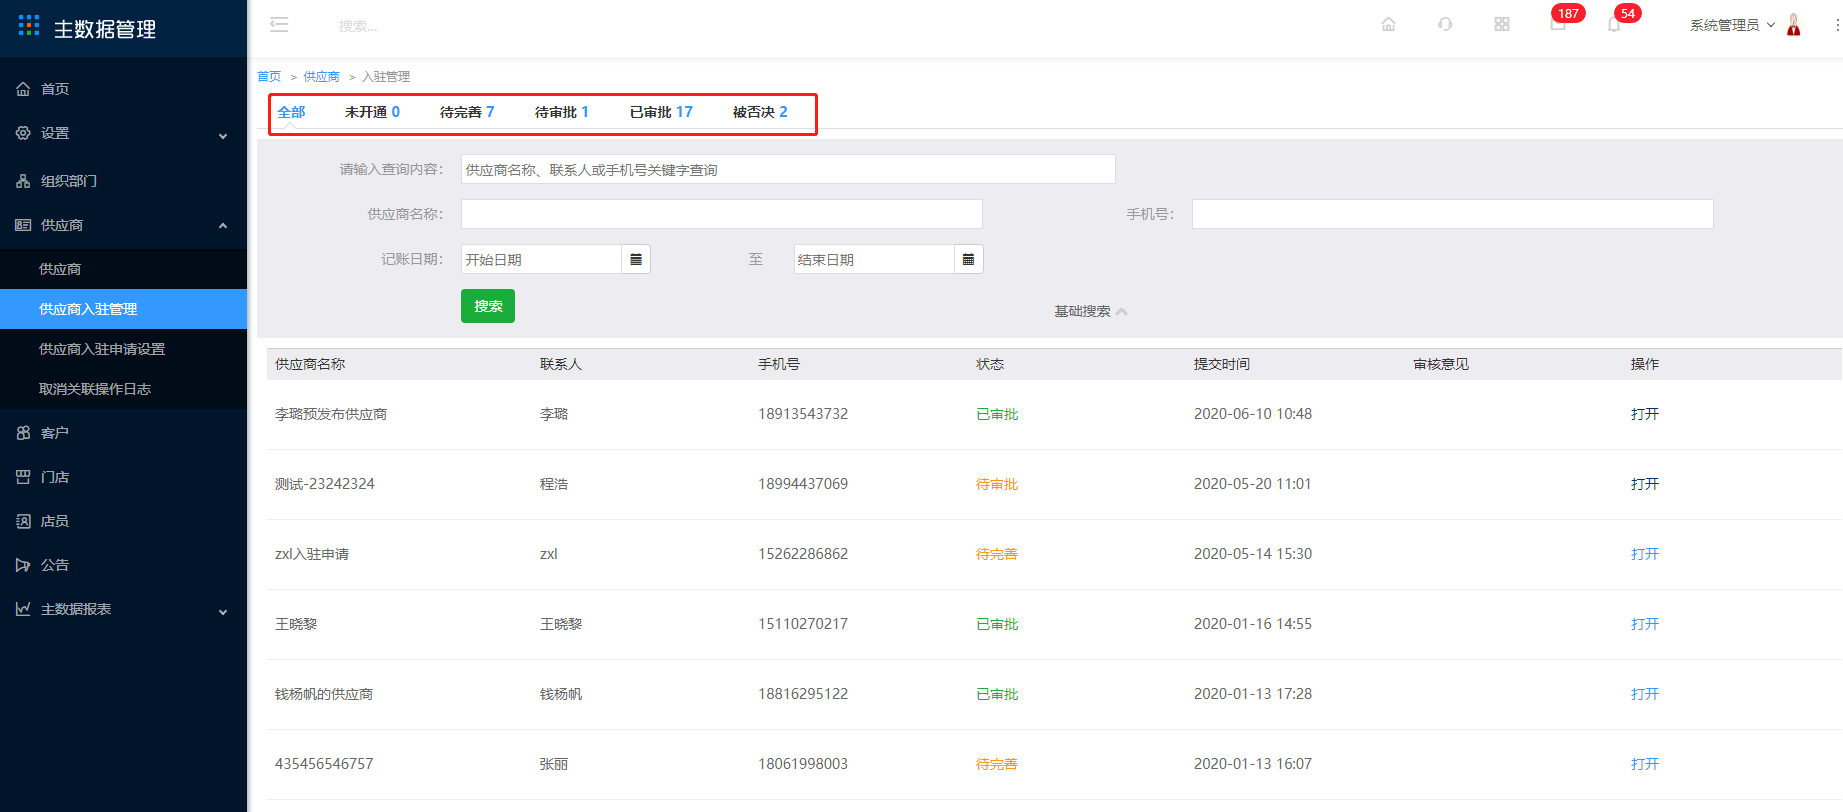Switch to the 未开通 tab

click(x=372, y=112)
